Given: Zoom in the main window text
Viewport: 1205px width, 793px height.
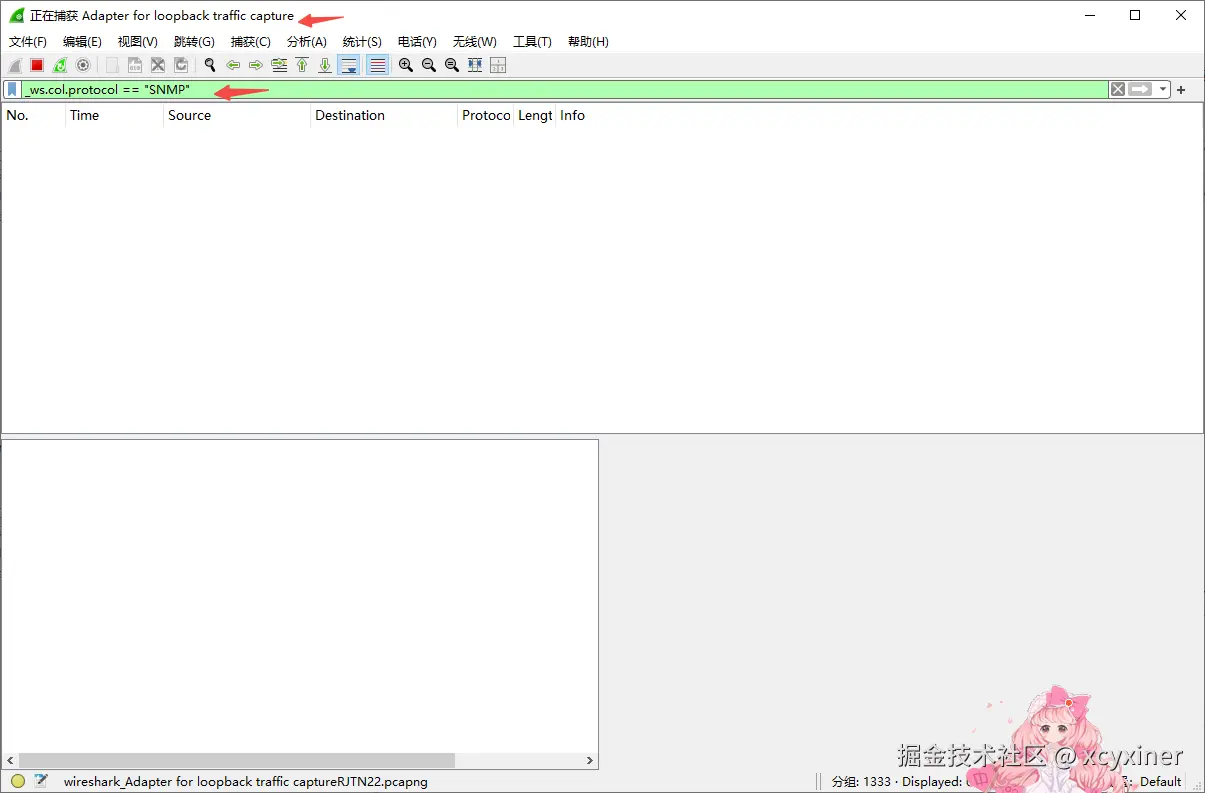Looking at the screenshot, I should coord(406,65).
